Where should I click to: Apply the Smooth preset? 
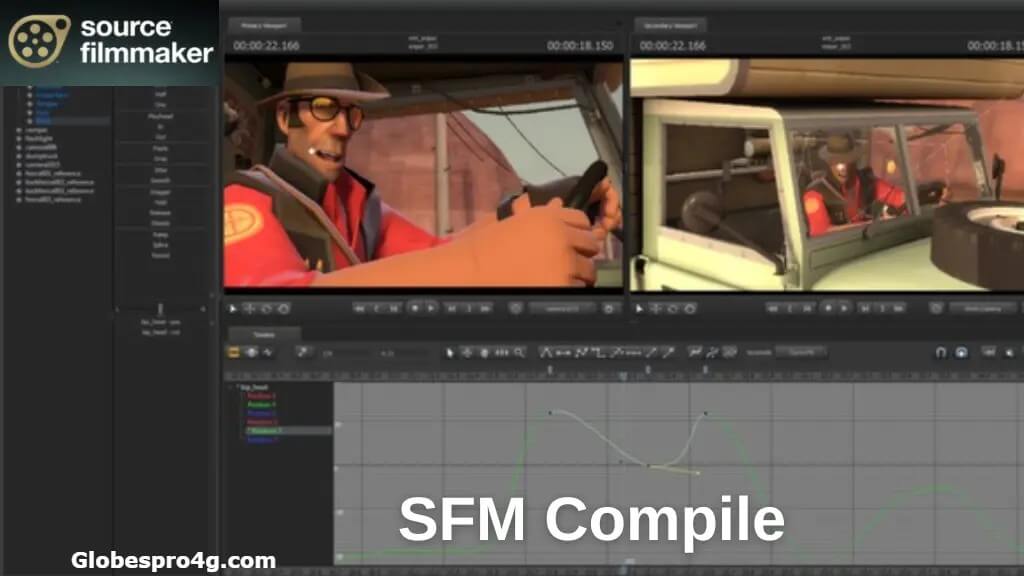point(160,180)
